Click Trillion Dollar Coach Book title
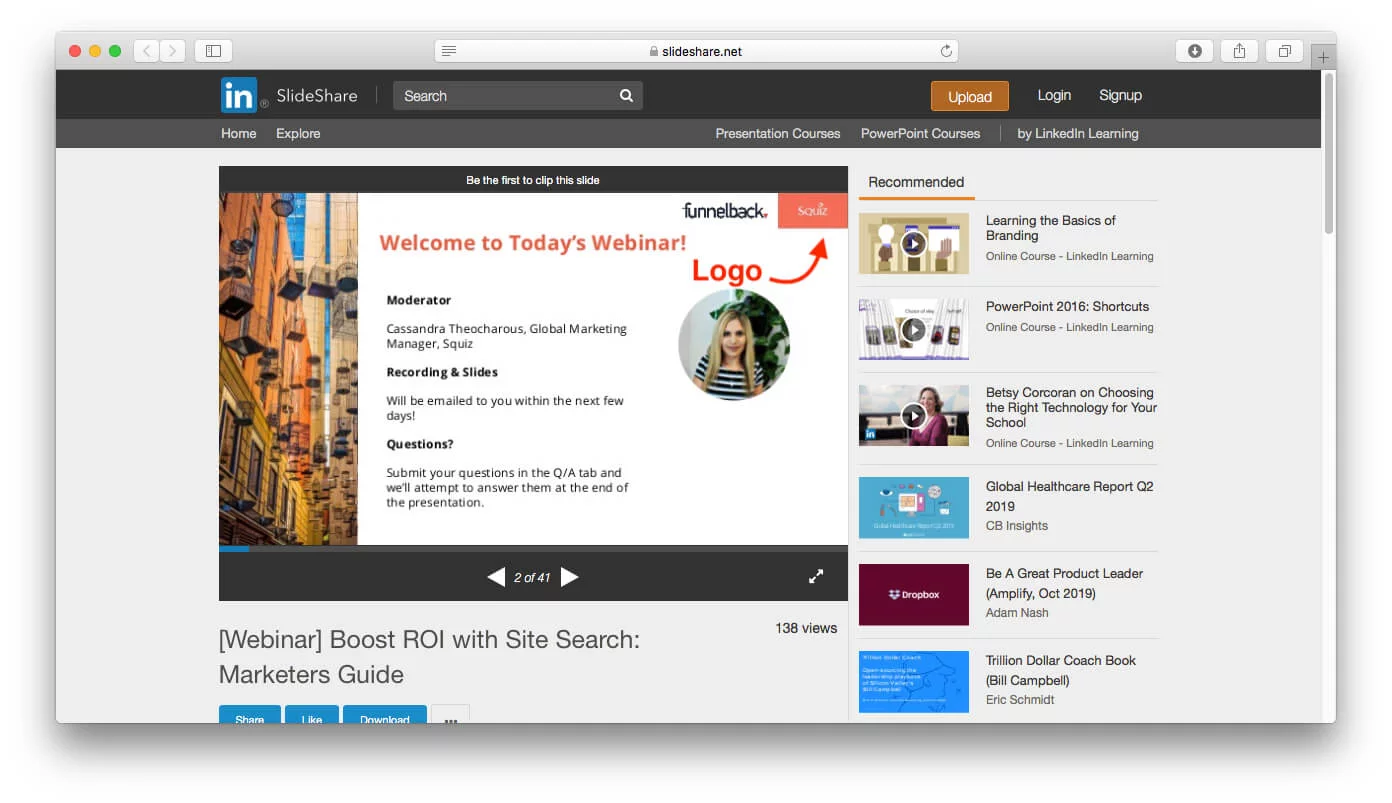Screen dimensions: 1392x803 1061,670
